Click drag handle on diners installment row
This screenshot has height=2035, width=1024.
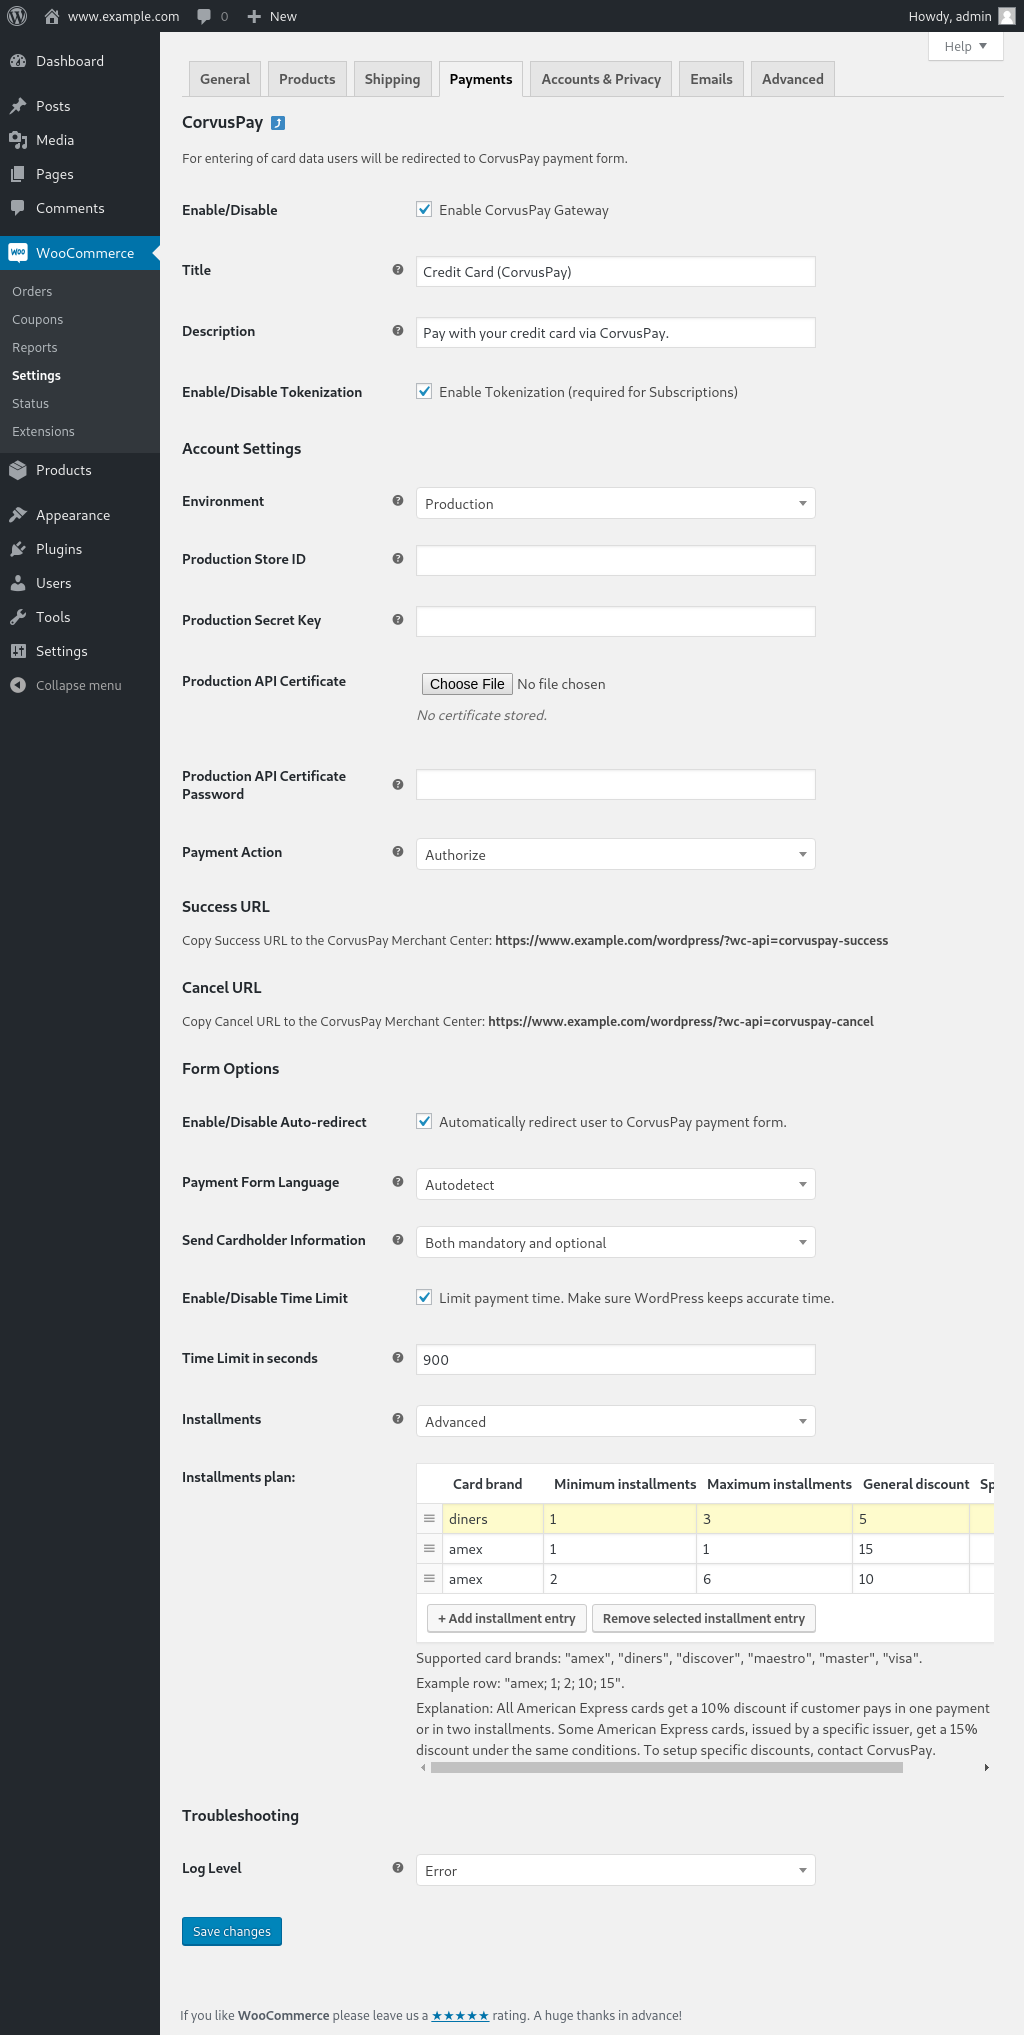429,1519
